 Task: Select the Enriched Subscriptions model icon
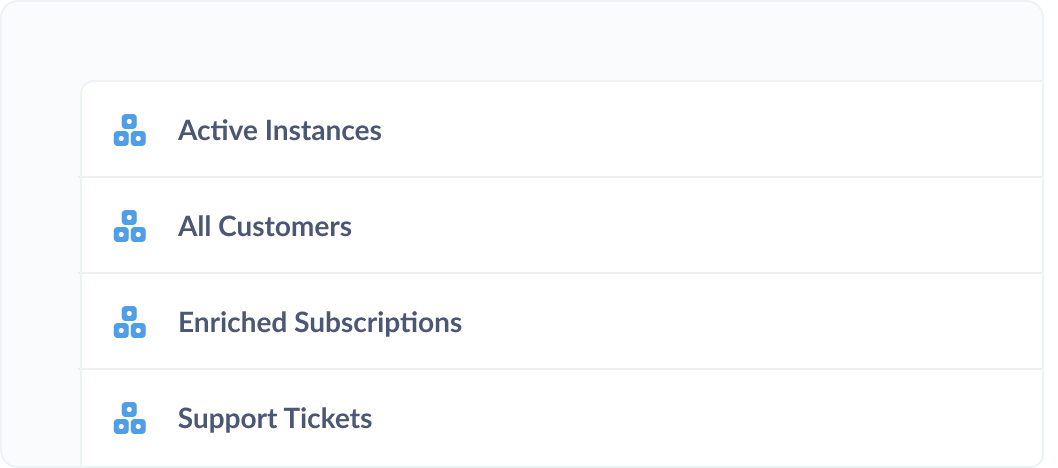coord(130,322)
